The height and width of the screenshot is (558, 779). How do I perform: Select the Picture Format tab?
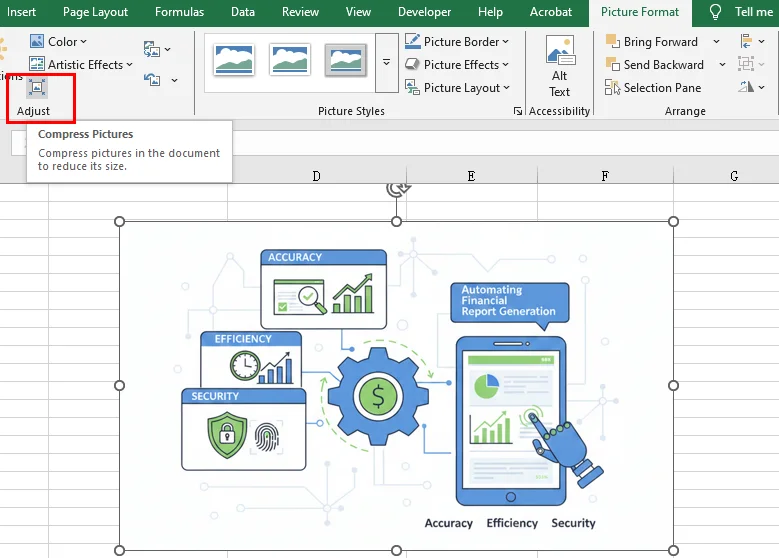click(640, 12)
